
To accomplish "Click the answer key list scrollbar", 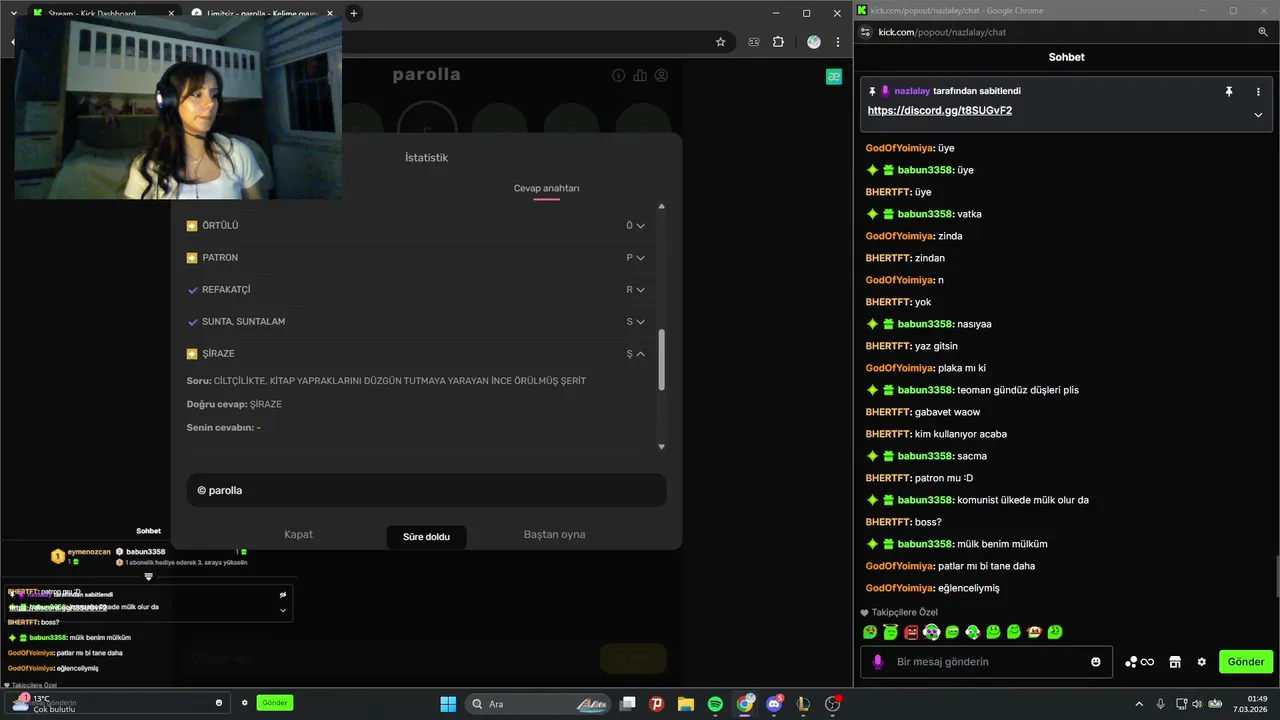I will (661, 360).
